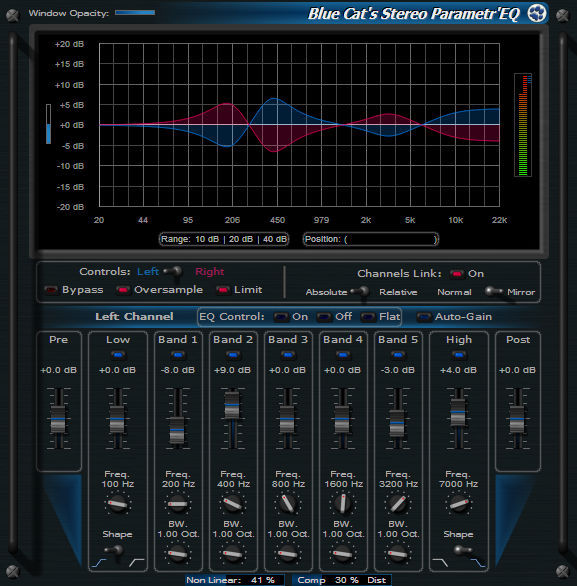Click the High +4.0 dB value

459,370
